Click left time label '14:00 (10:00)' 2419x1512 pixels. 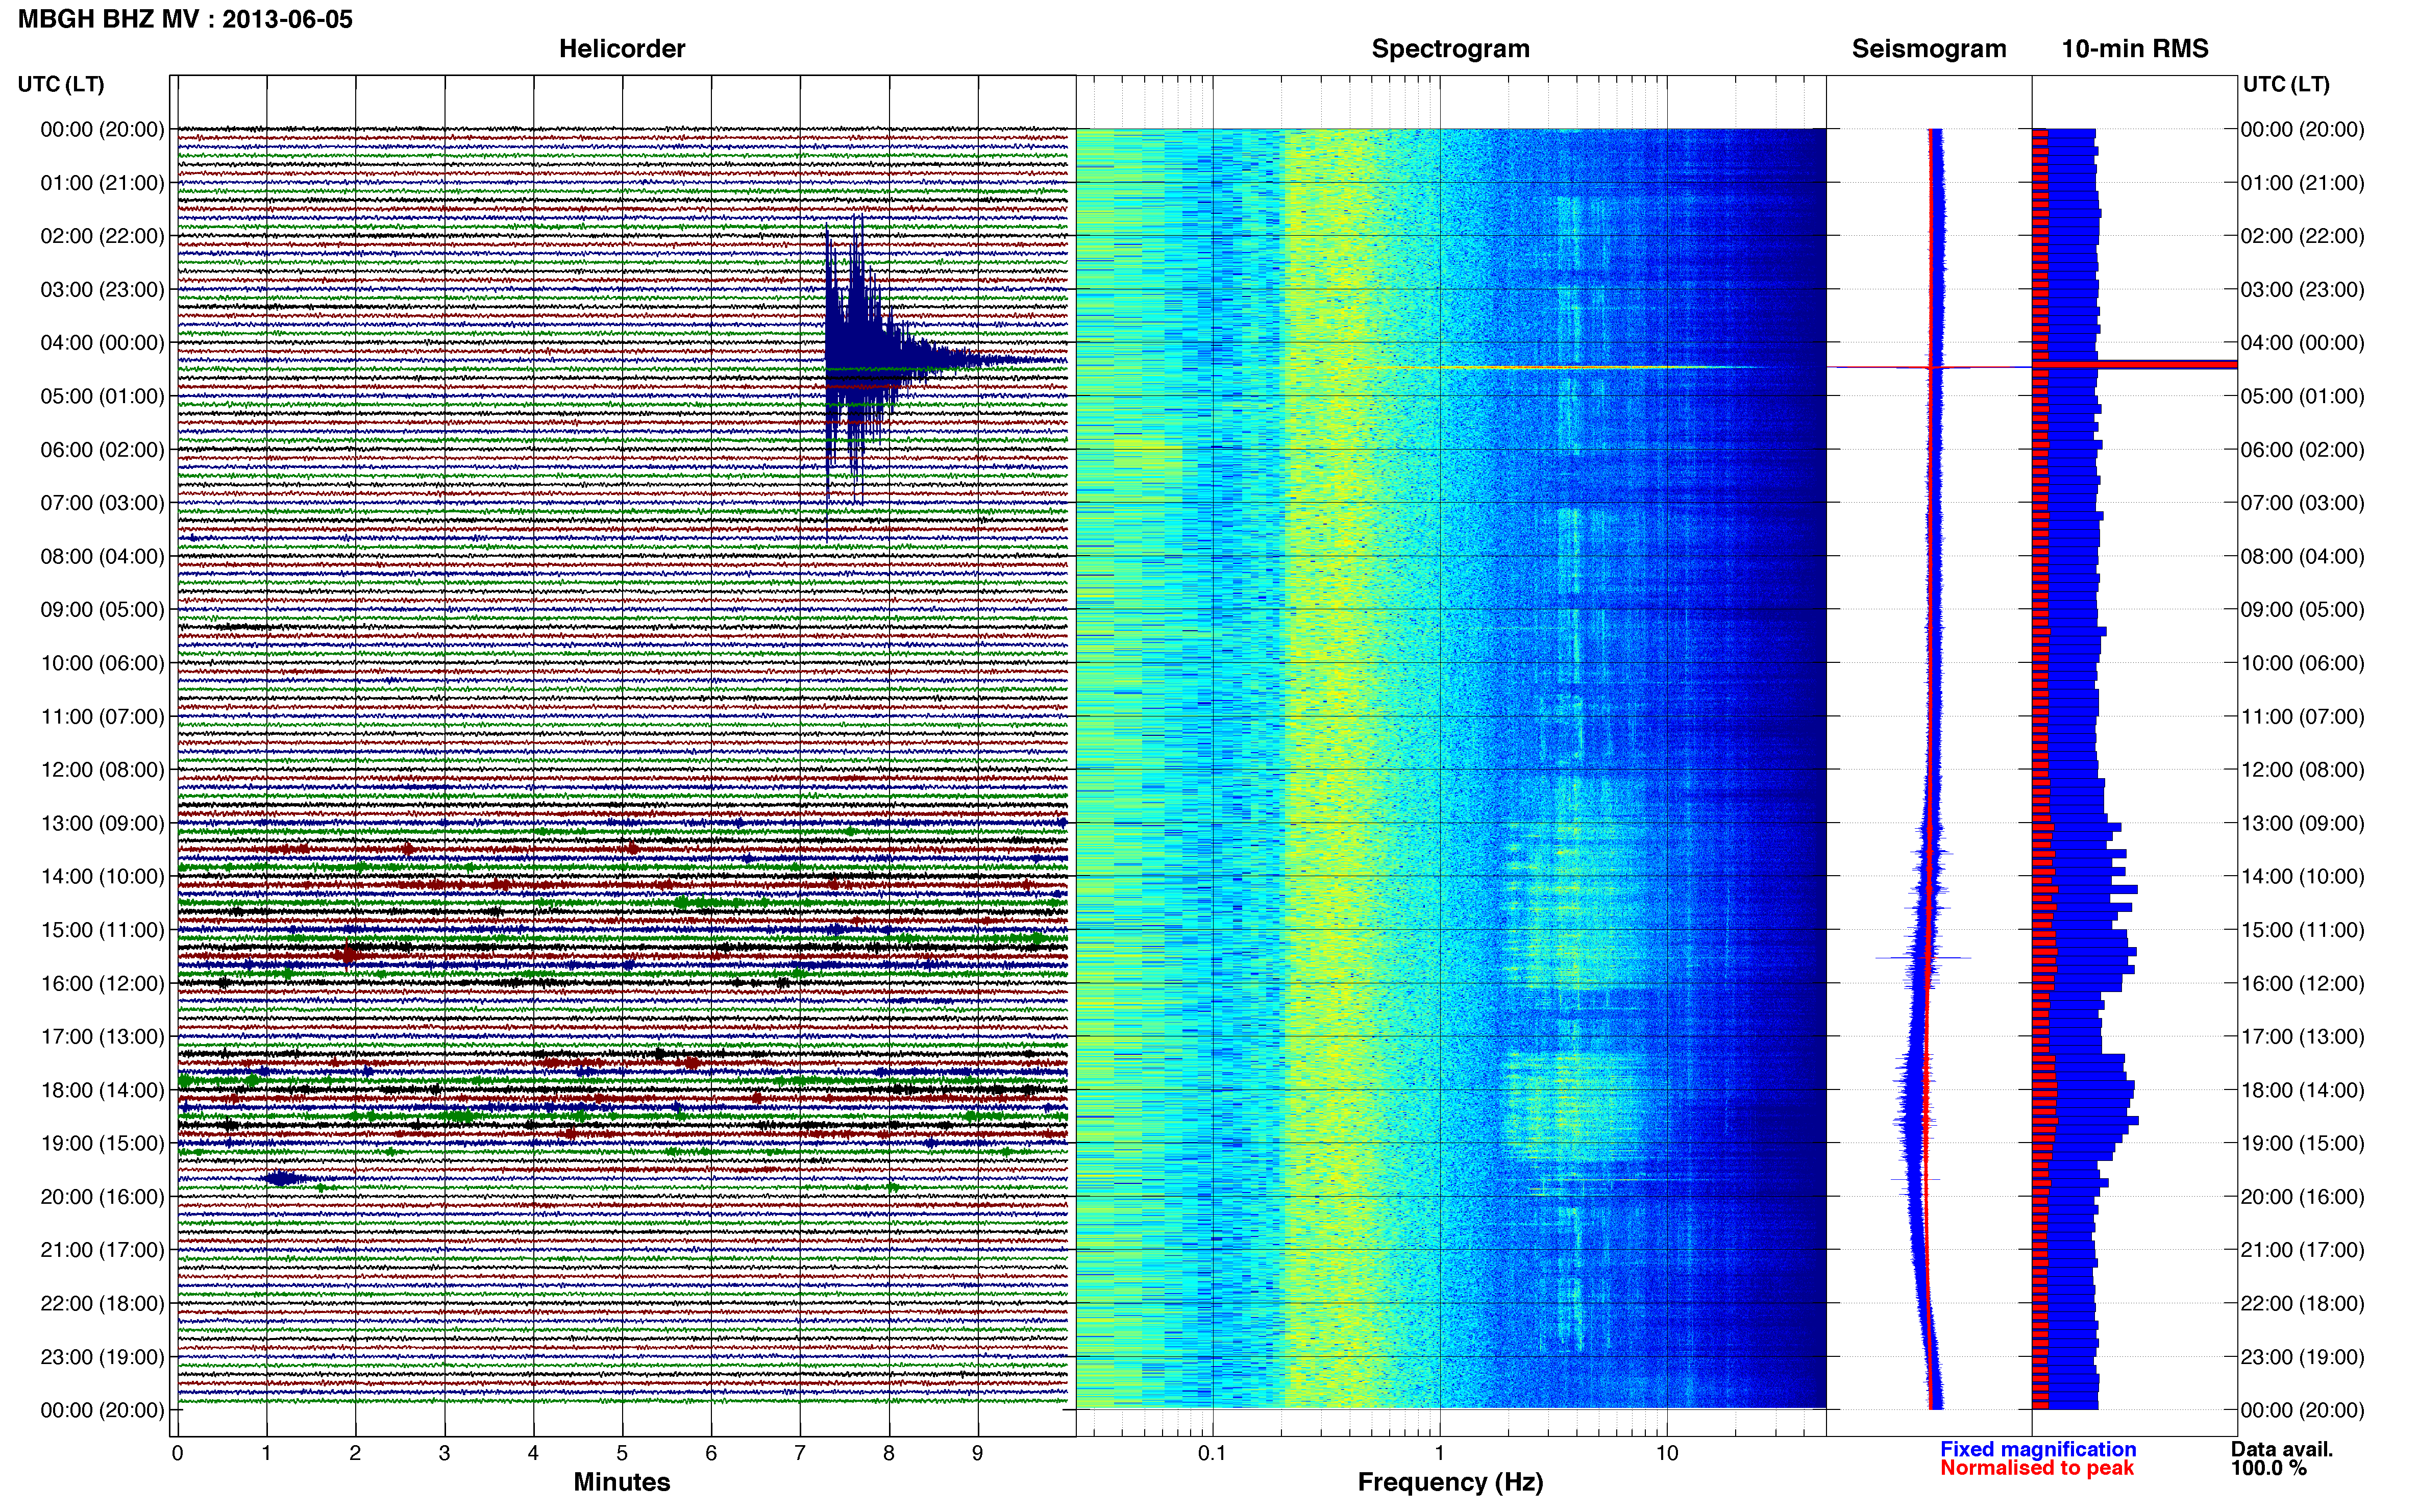(x=102, y=877)
